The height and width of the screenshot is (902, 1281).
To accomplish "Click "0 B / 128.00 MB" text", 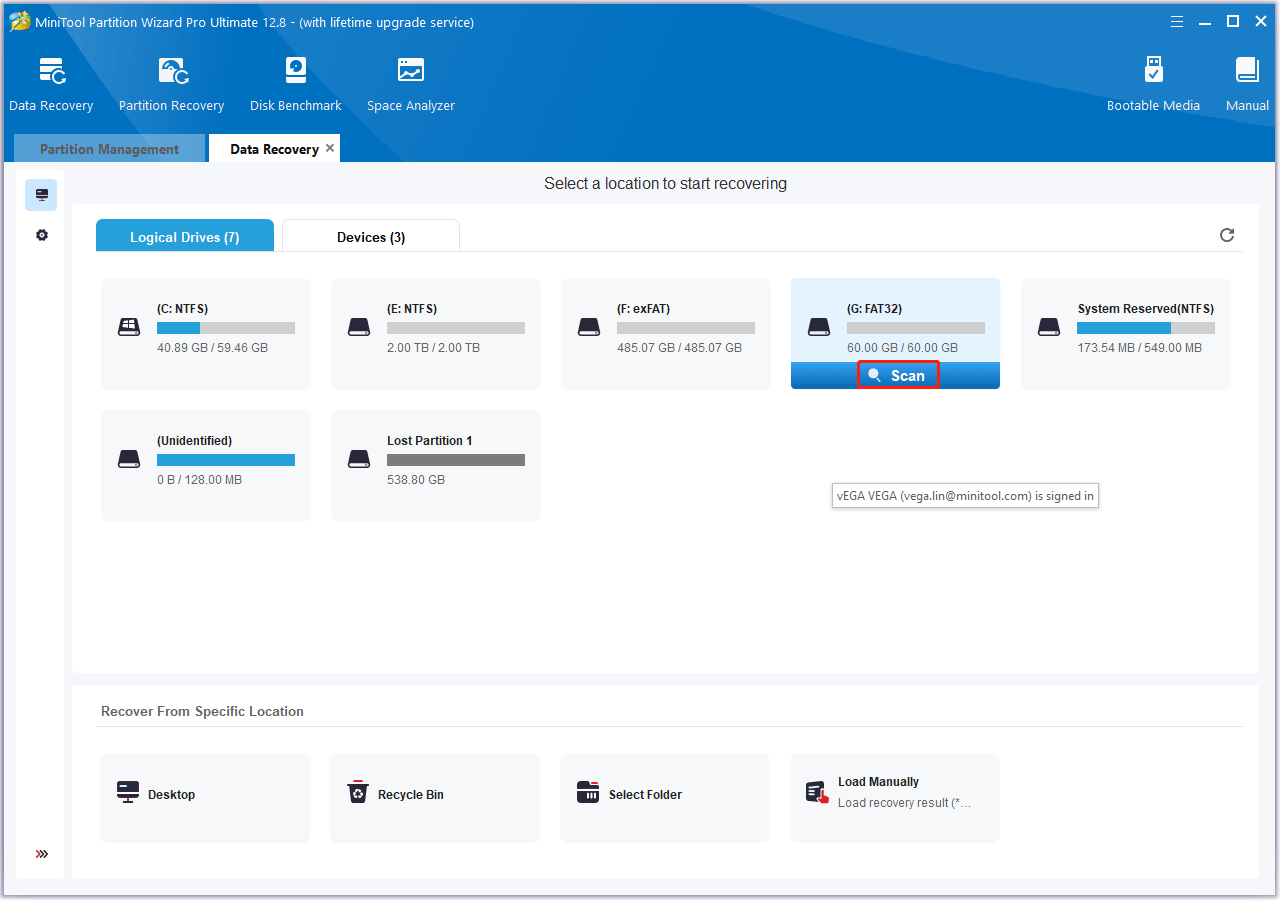I will [x=199, y=480].
